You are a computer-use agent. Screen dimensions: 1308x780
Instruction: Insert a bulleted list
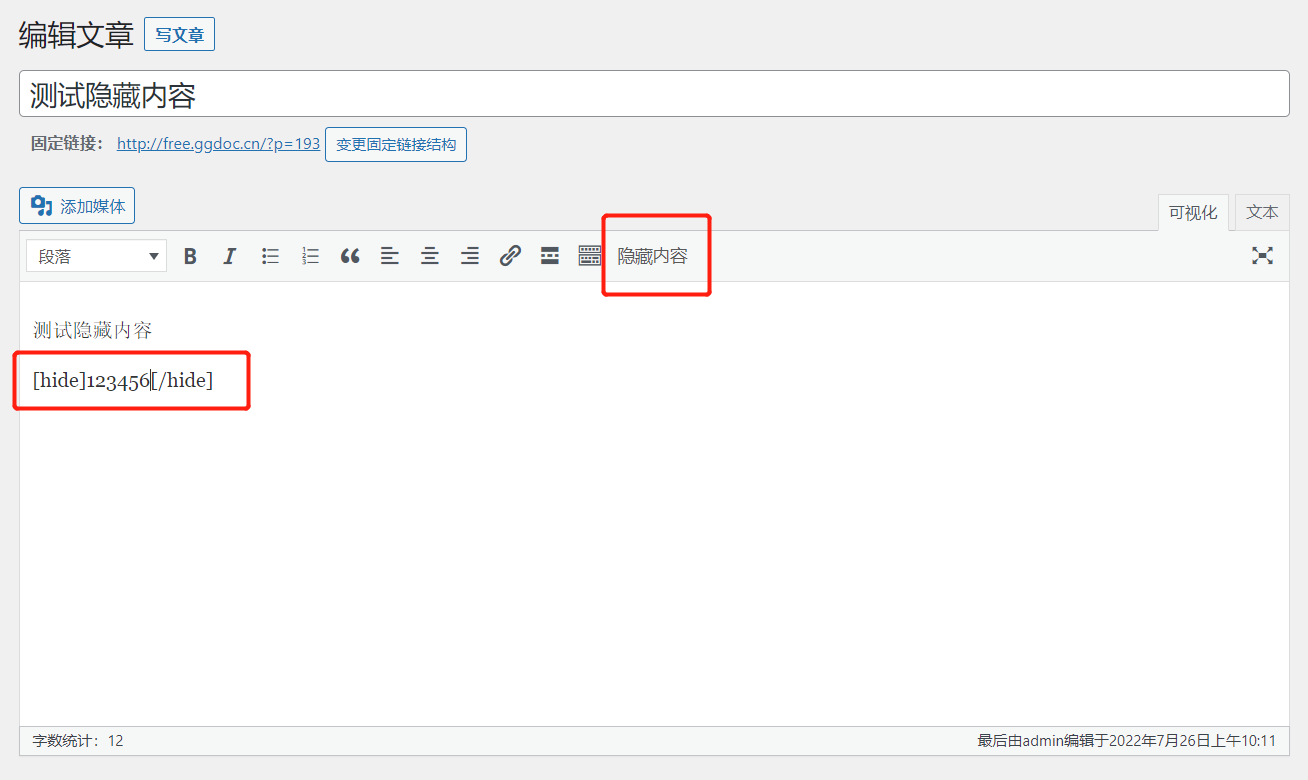click(x=270, y=256)
